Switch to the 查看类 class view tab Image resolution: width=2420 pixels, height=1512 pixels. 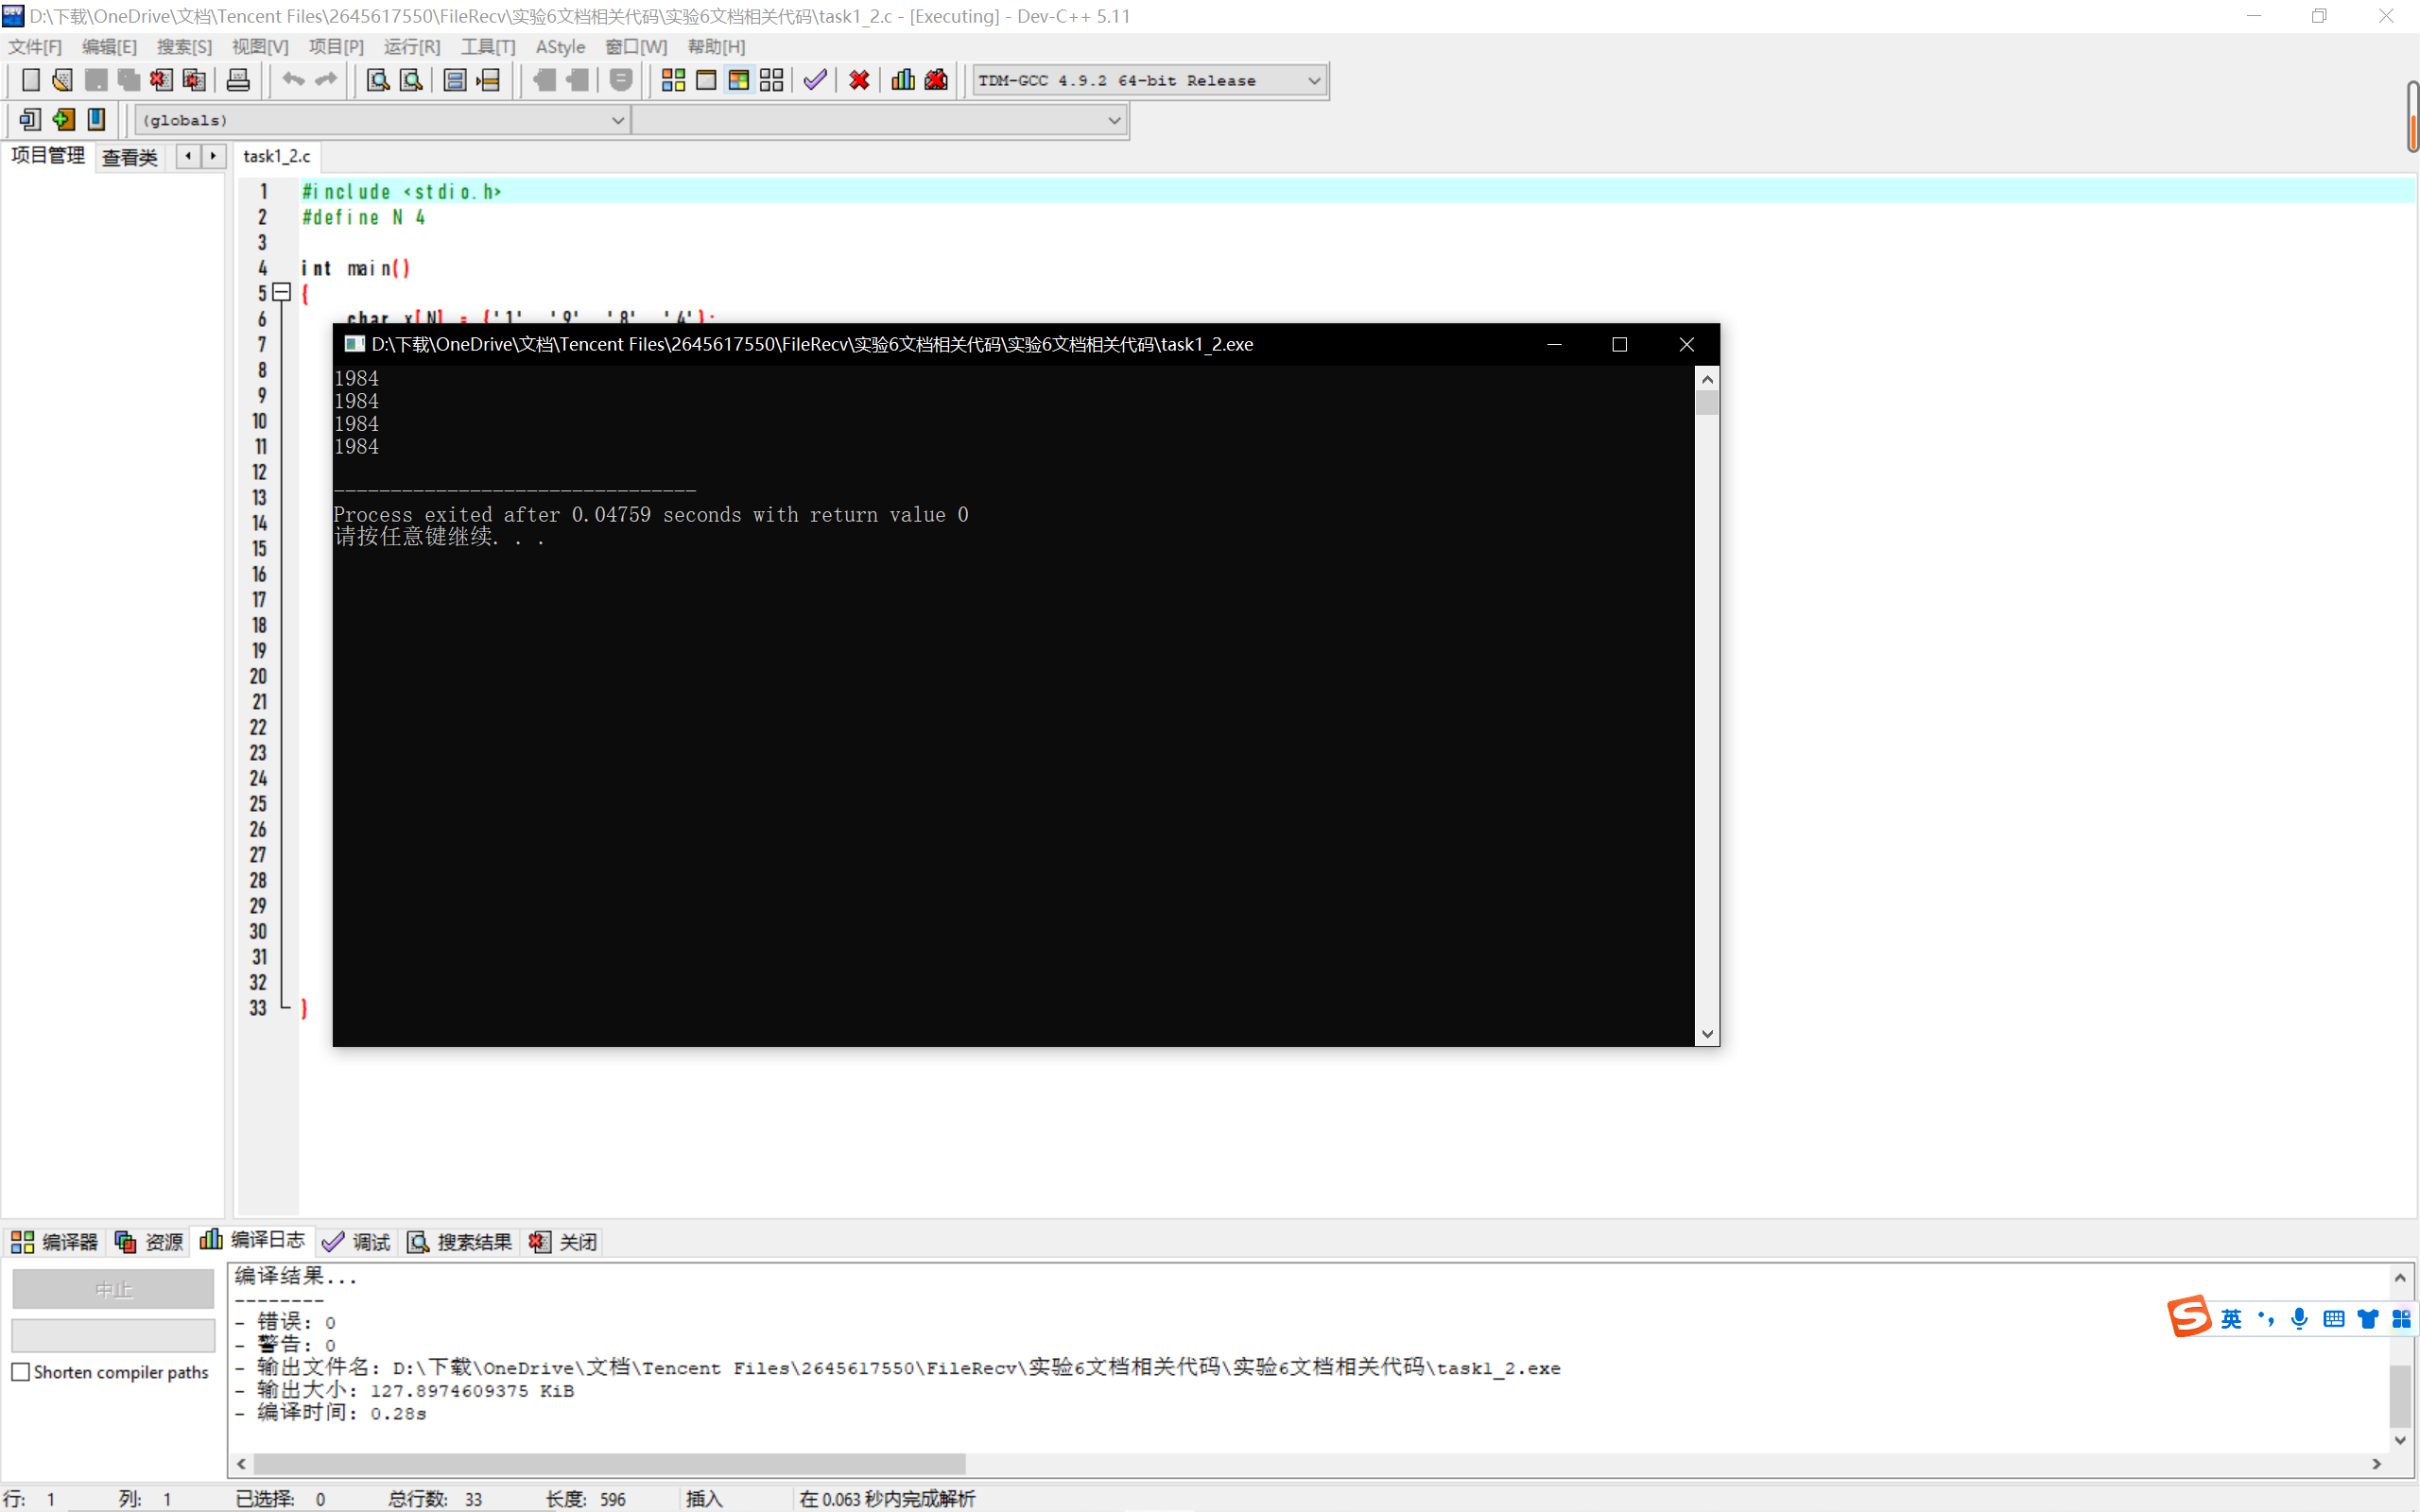tap(129, 157)
